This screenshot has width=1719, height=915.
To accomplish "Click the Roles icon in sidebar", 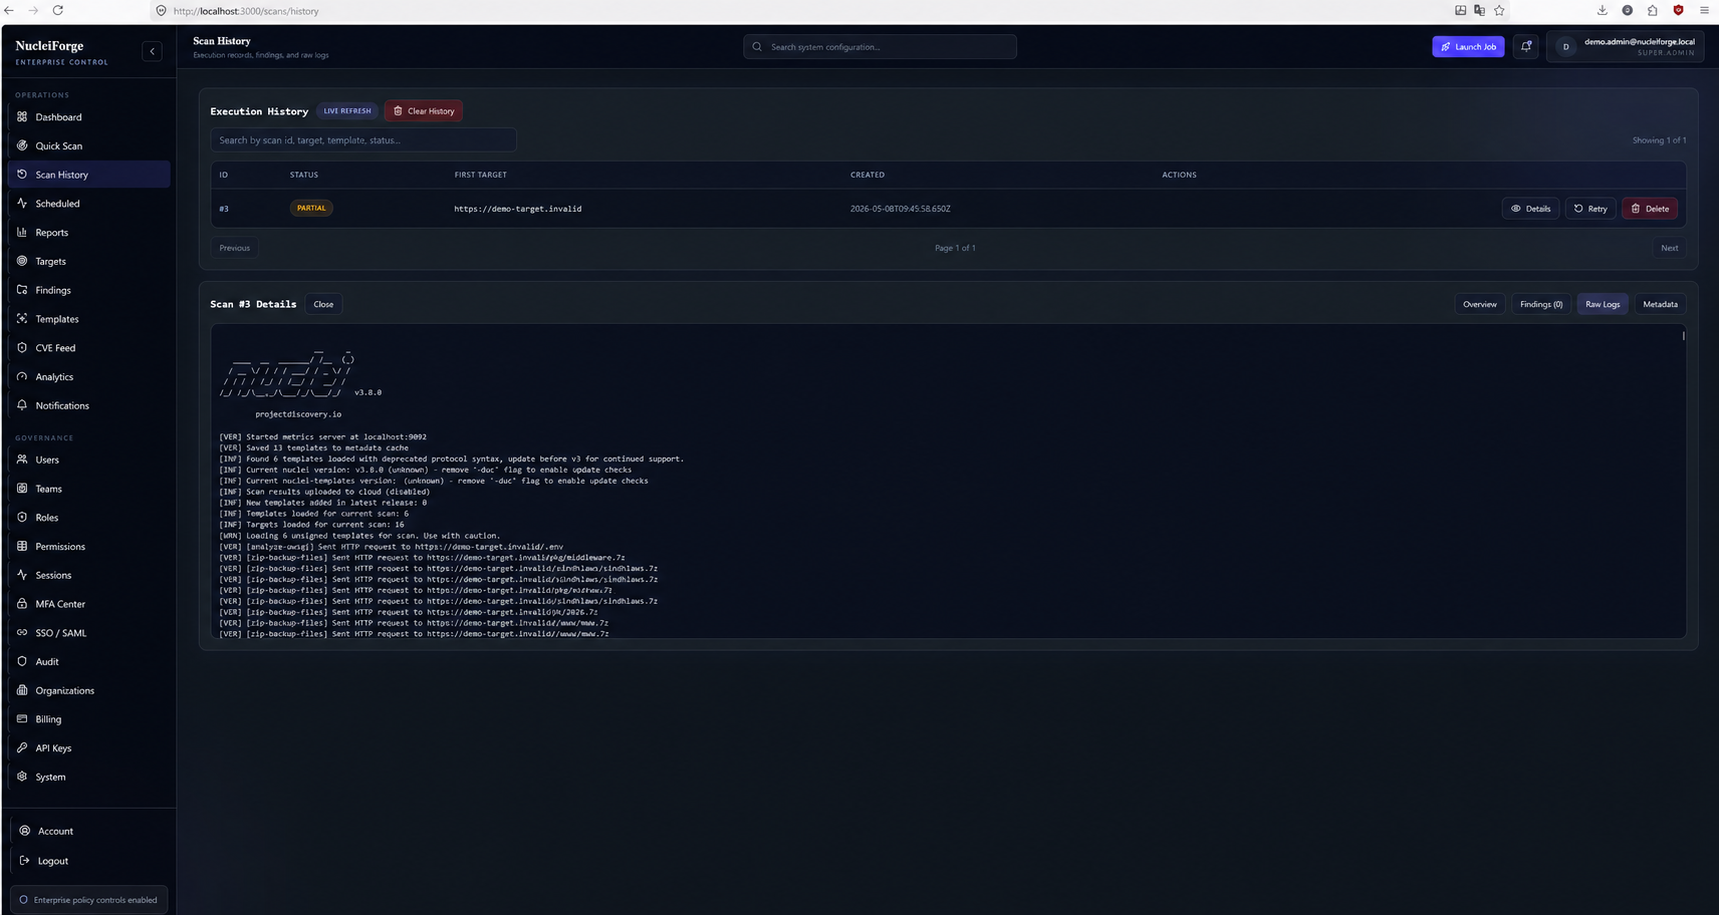I will [22, 517].
